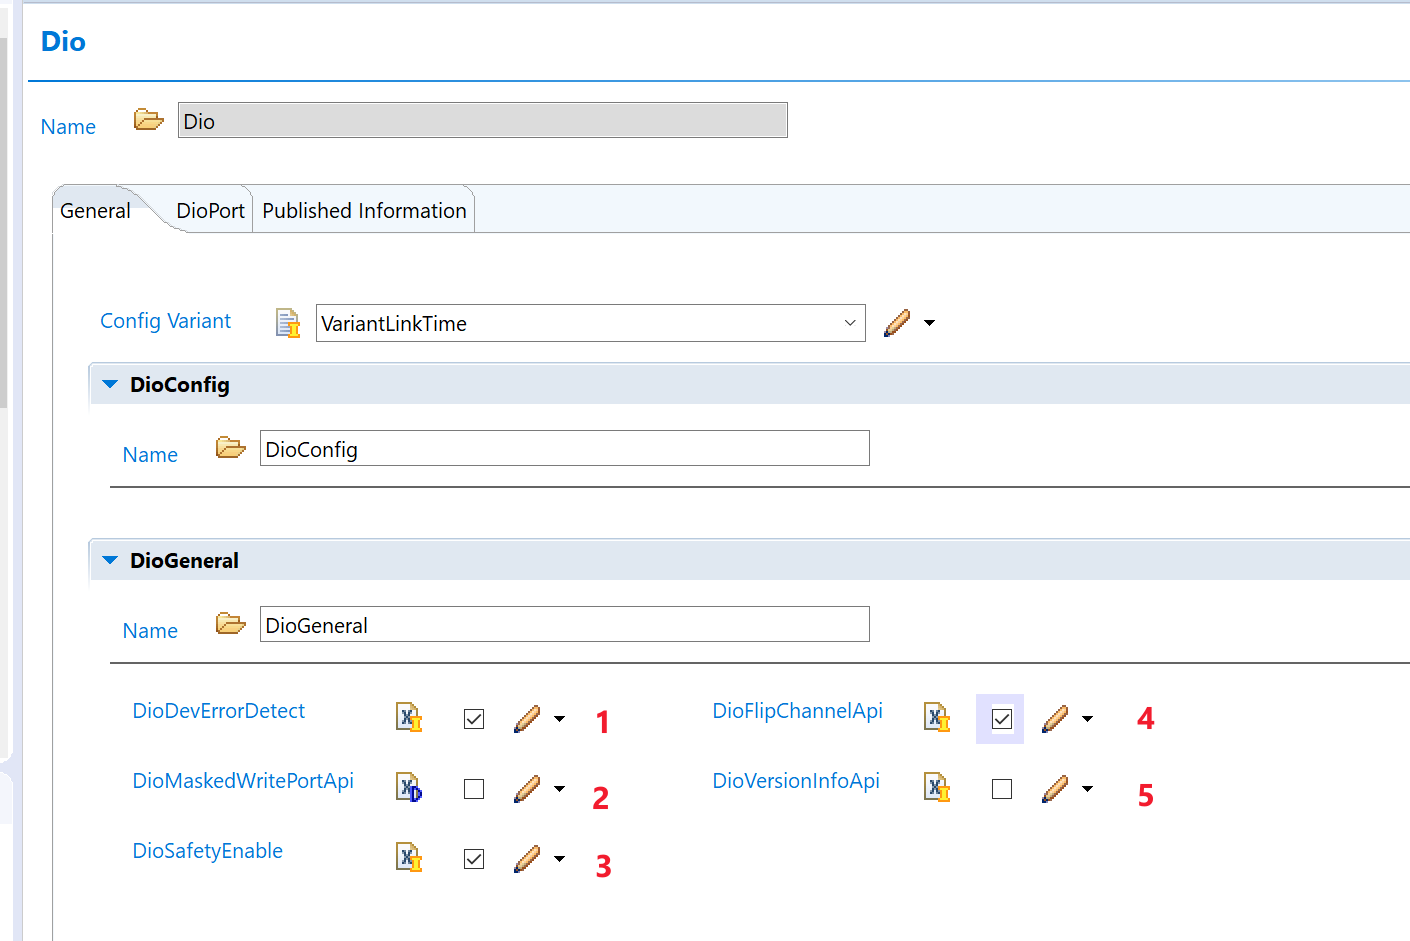Open the Config Variant dropdown list
This screenshot has height=941, width=1410.
(x=849, y=323)
